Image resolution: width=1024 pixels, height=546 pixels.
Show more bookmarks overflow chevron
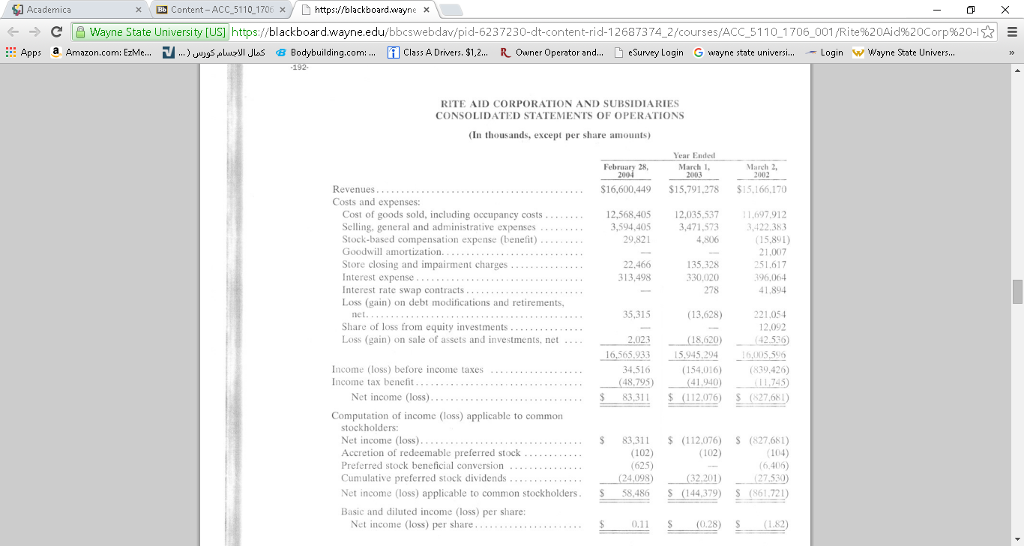pyautogui.click(x=1012, y=52)
